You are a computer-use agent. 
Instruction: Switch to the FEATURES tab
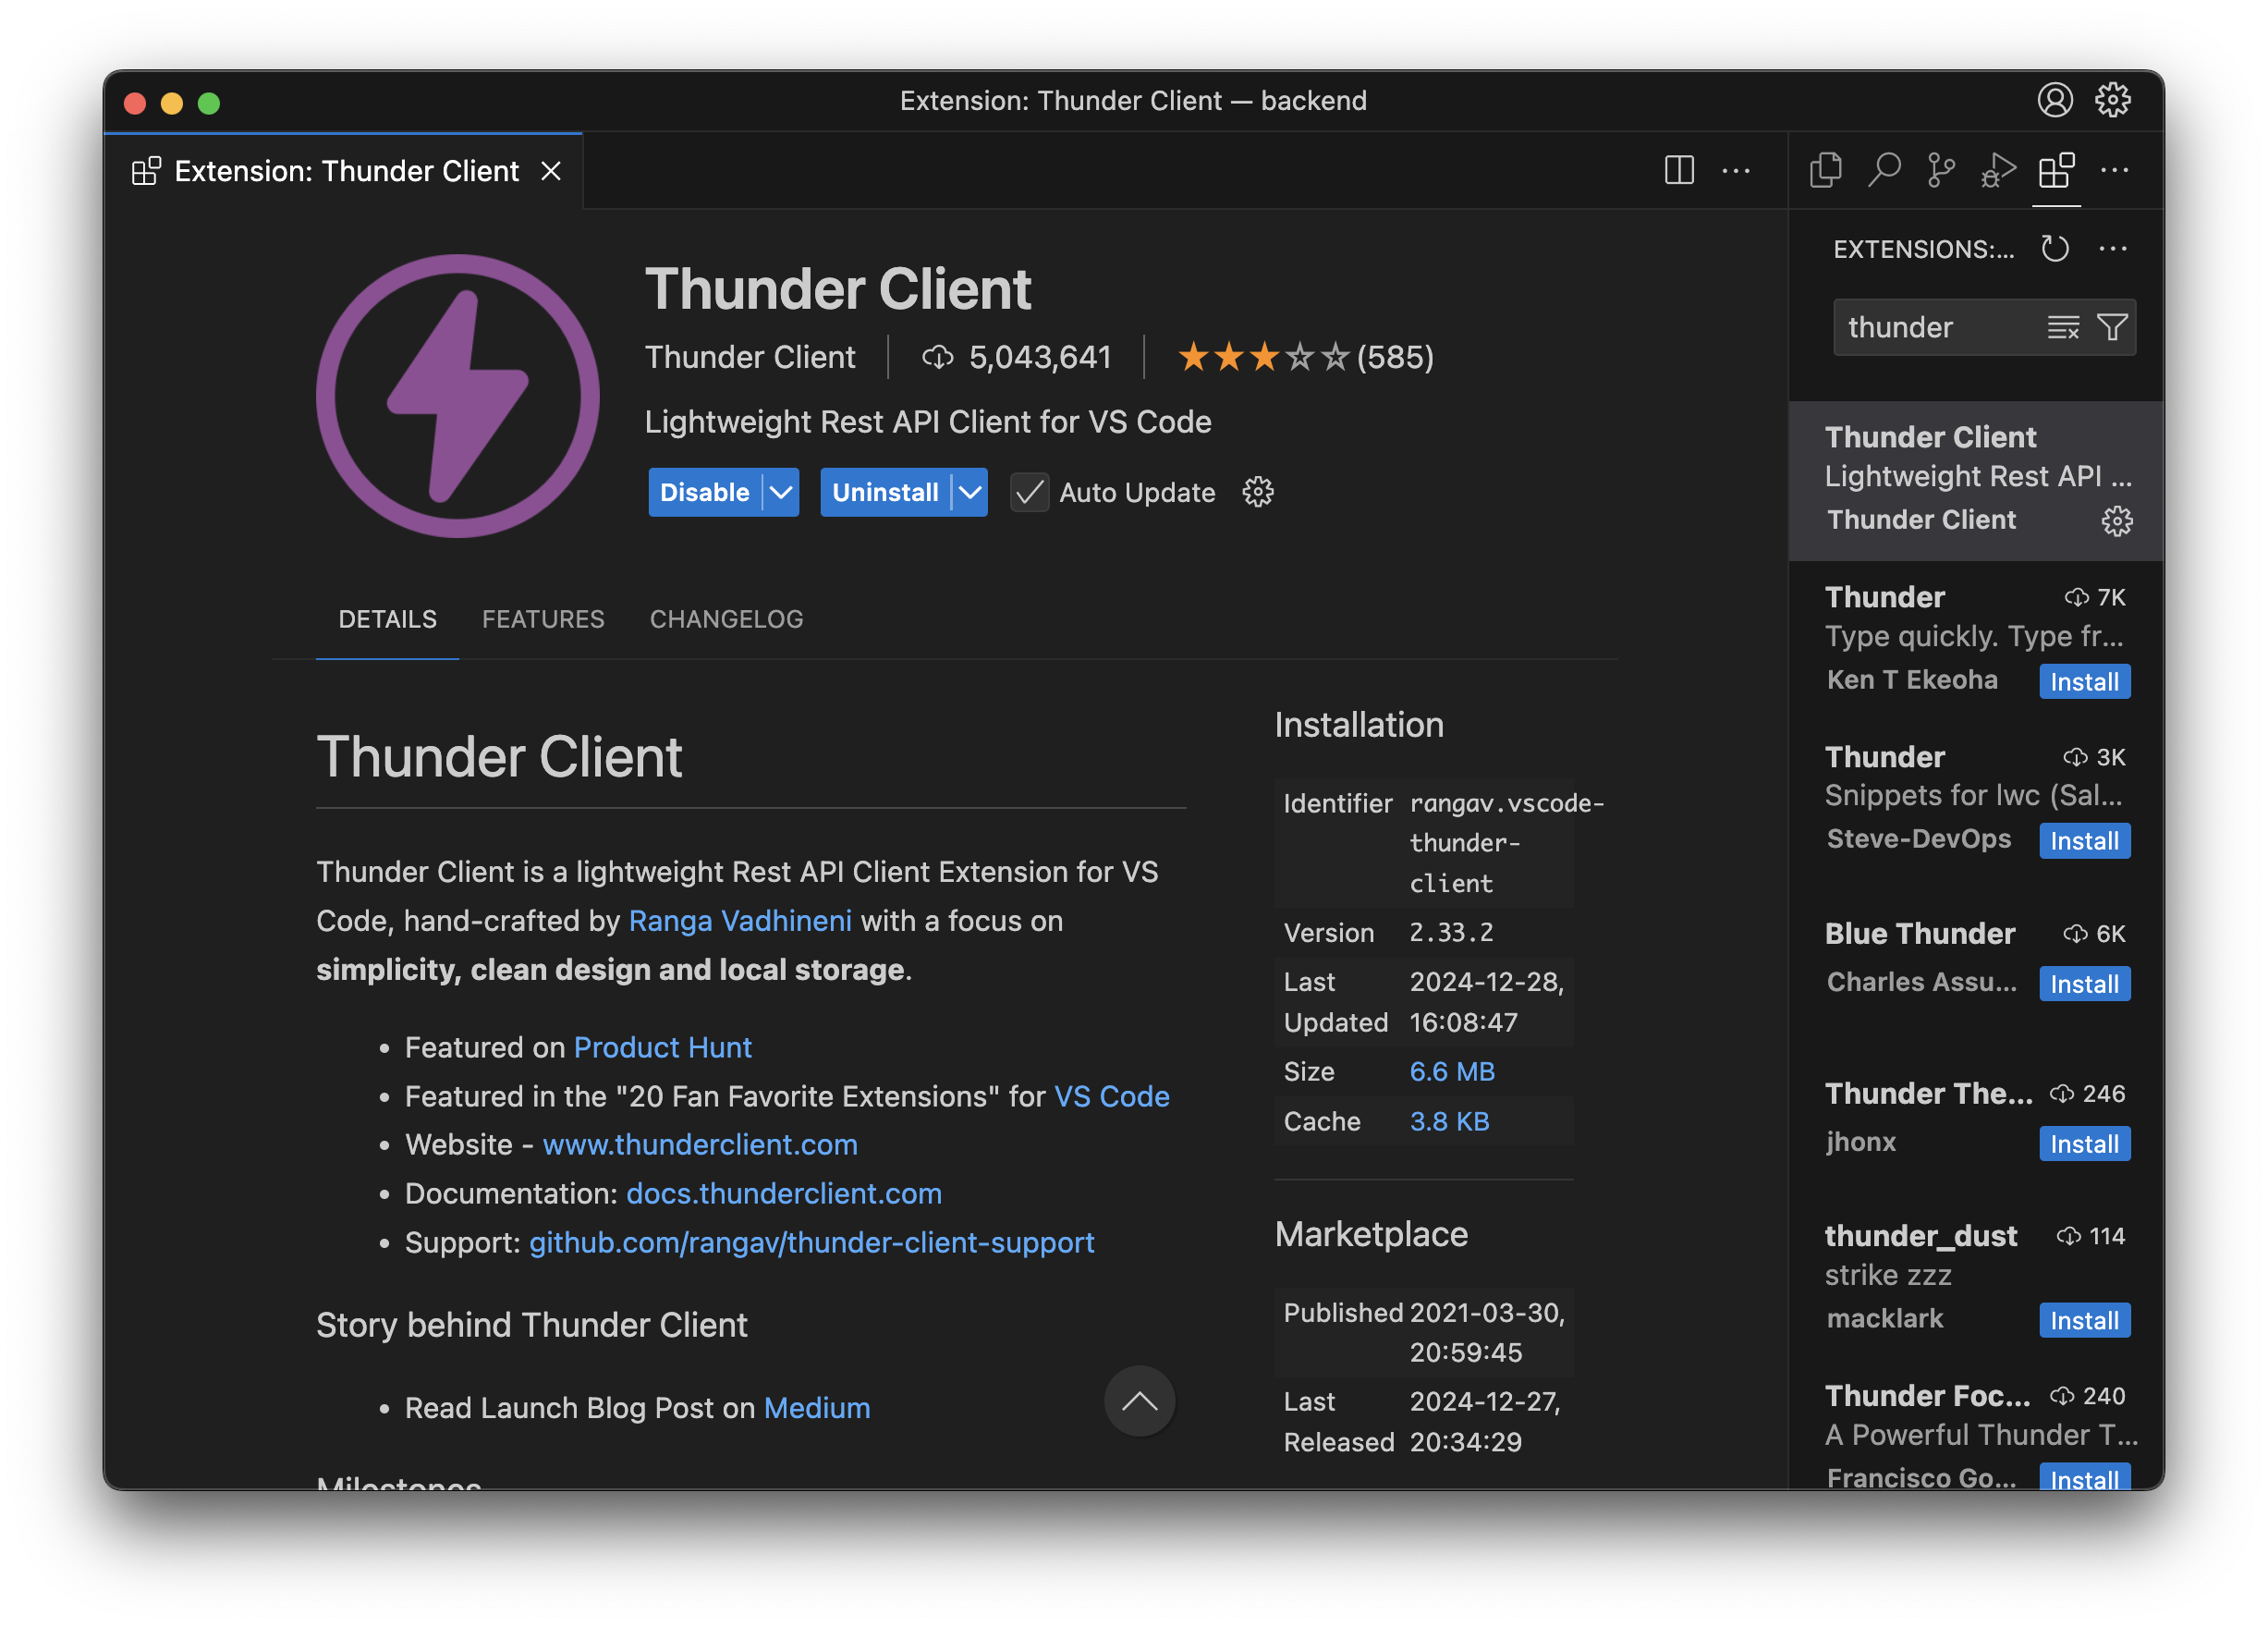click(543, 619)
